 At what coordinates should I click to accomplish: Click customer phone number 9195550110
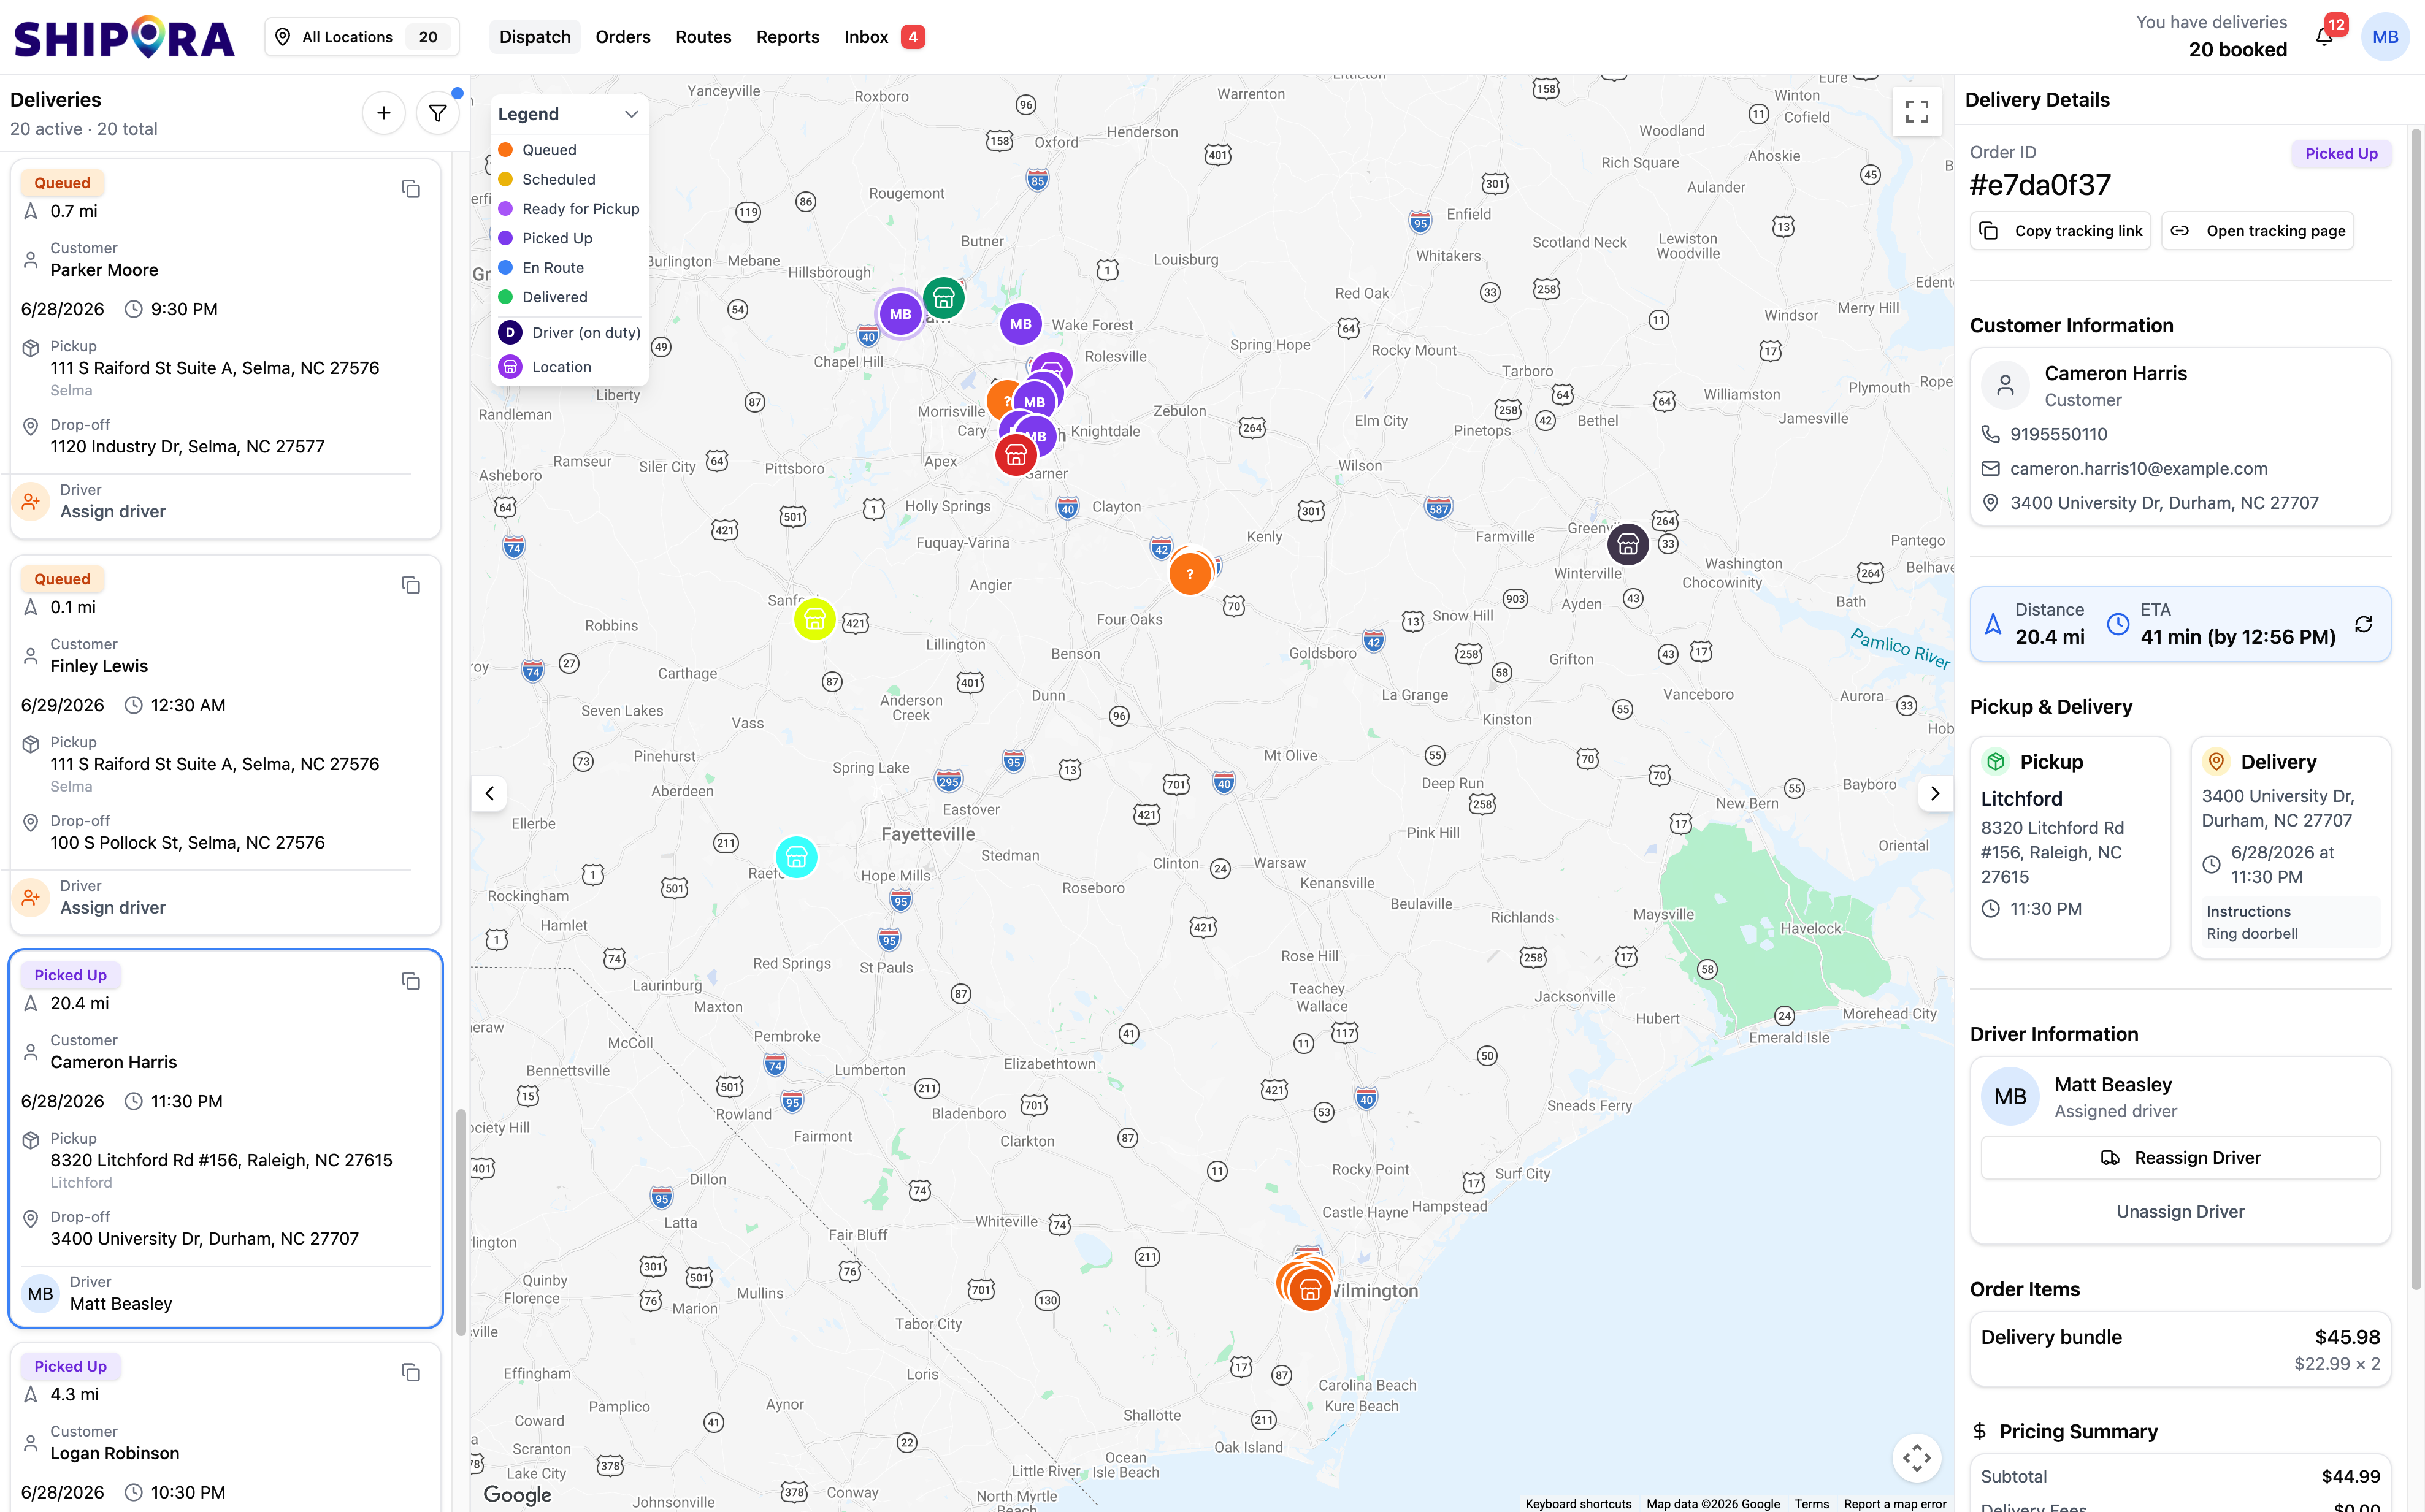[x=2058, y=434]
